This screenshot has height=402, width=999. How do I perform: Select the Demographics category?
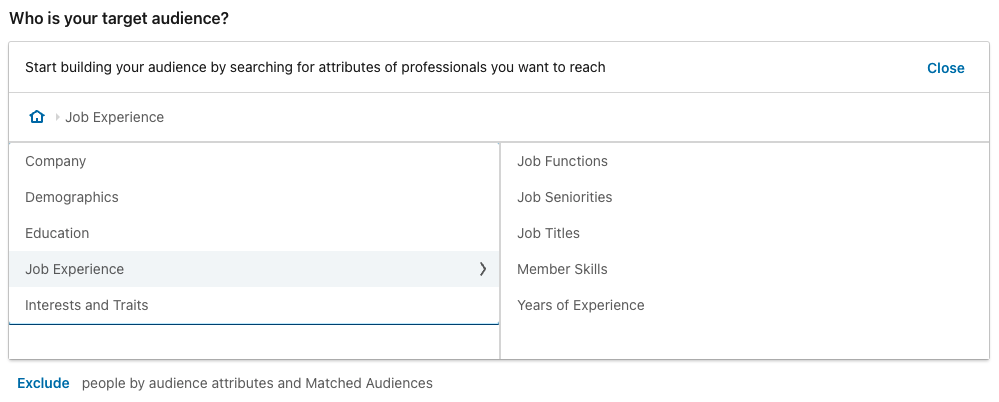pyautogui.click(x=72, y=197)
